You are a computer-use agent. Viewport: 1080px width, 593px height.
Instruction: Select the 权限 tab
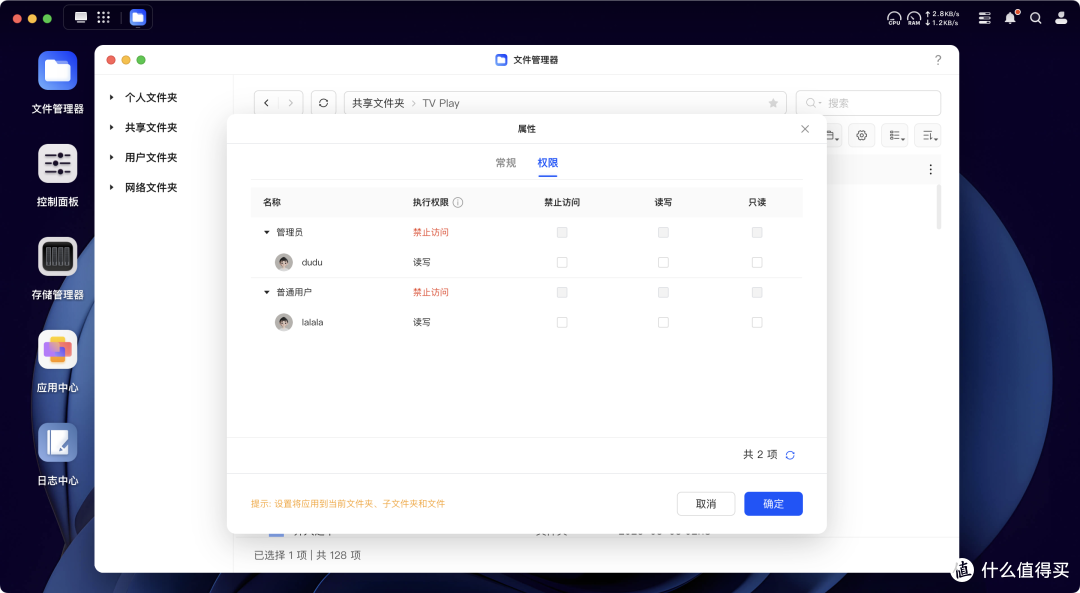point(548,163)
